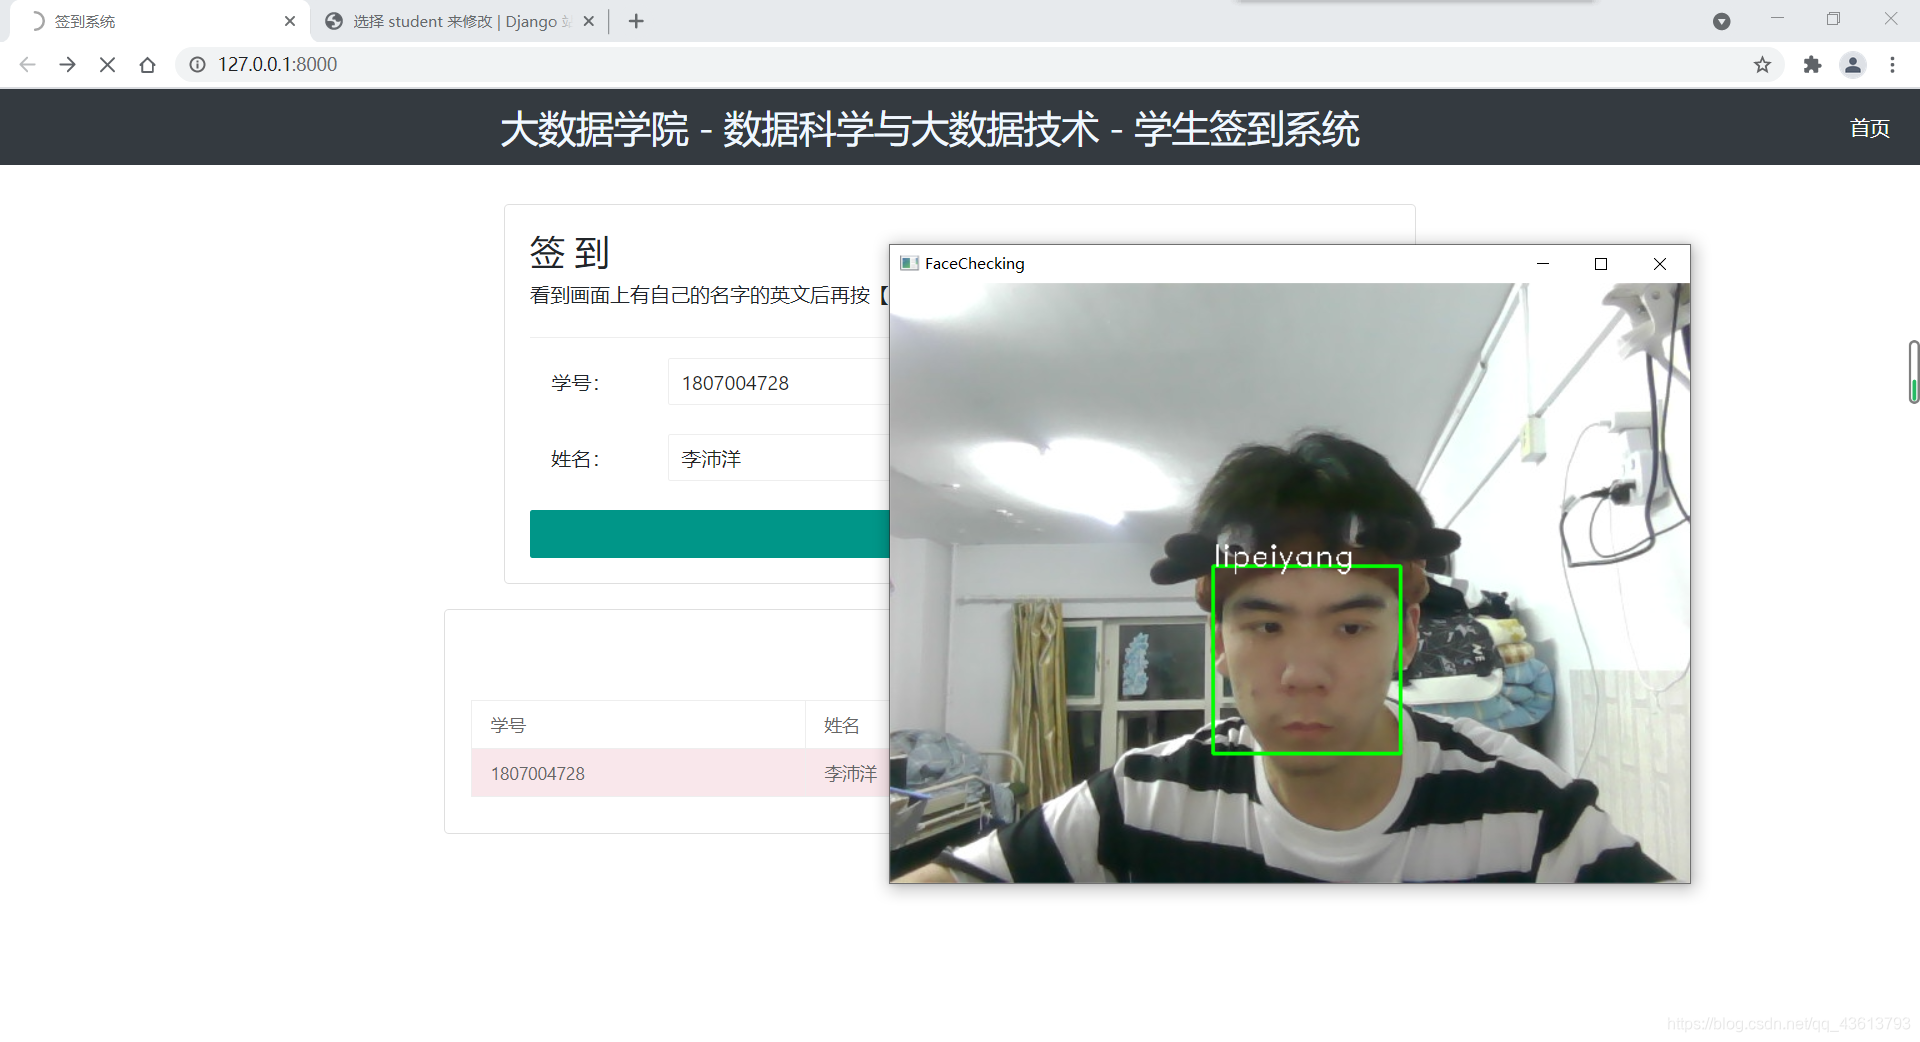
Task: Click table cell 李沛洋 in the record row
Action: click(x=849, y=774)
